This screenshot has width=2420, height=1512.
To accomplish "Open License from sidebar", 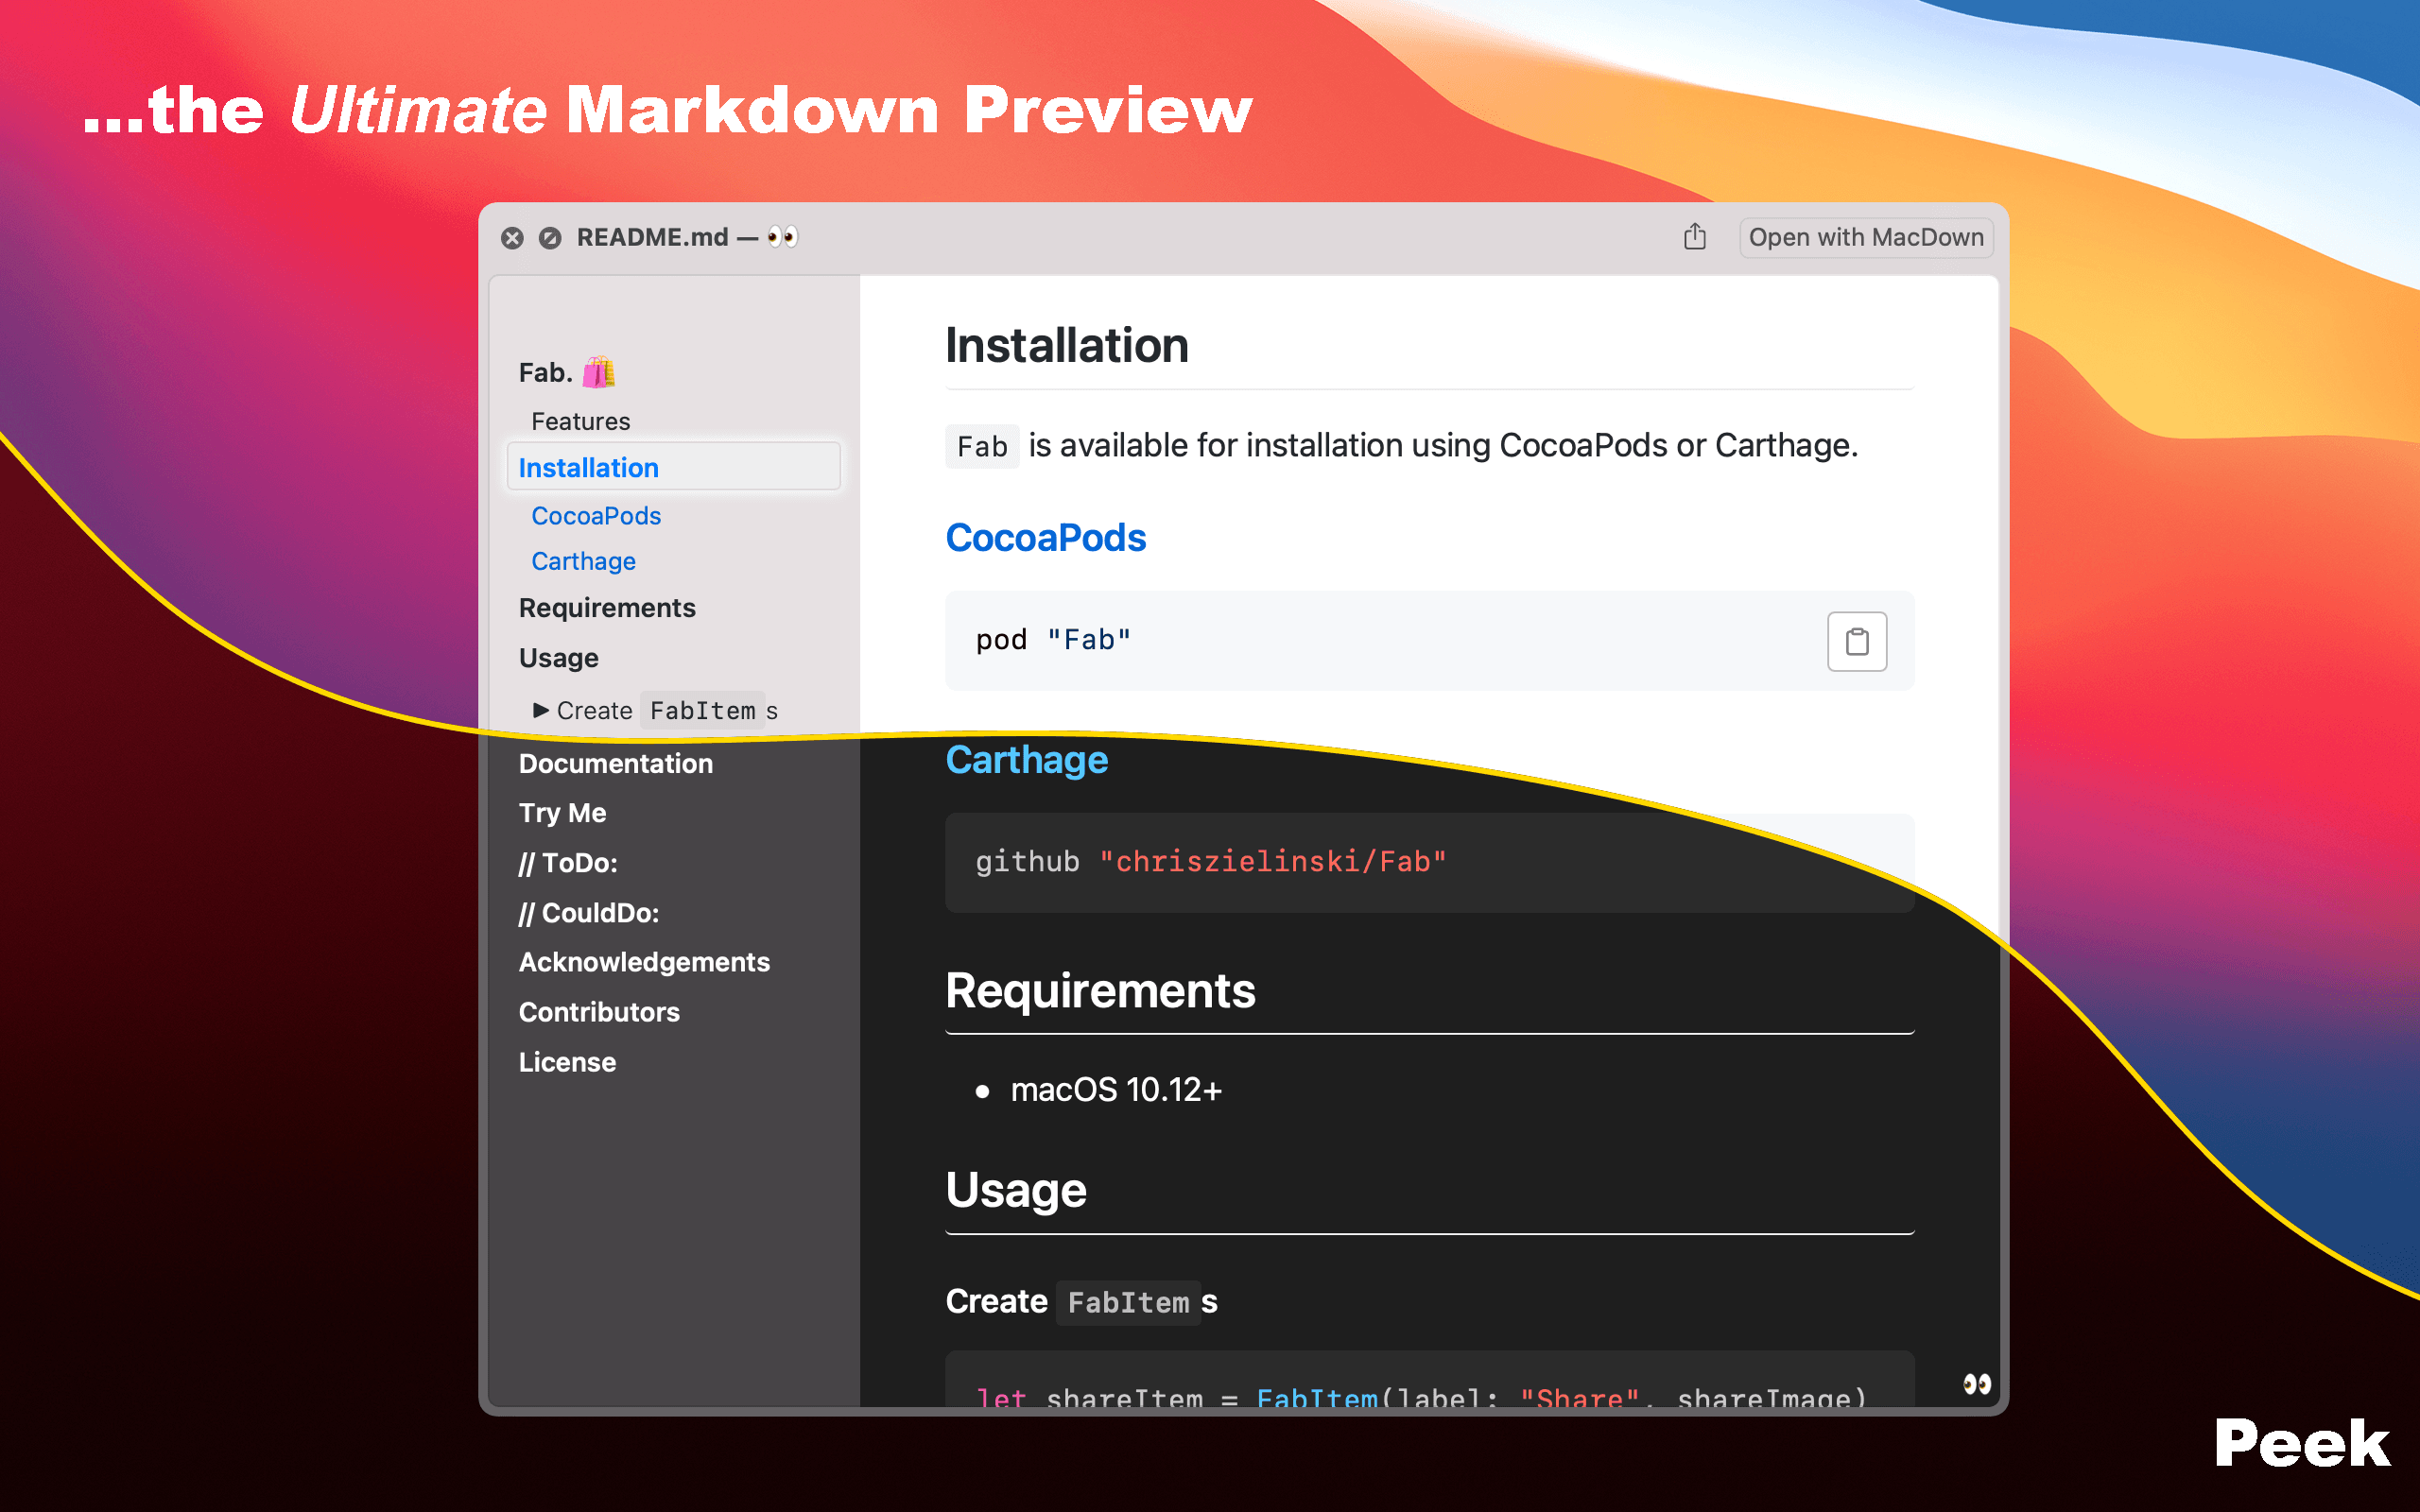I will [567, 1062].
